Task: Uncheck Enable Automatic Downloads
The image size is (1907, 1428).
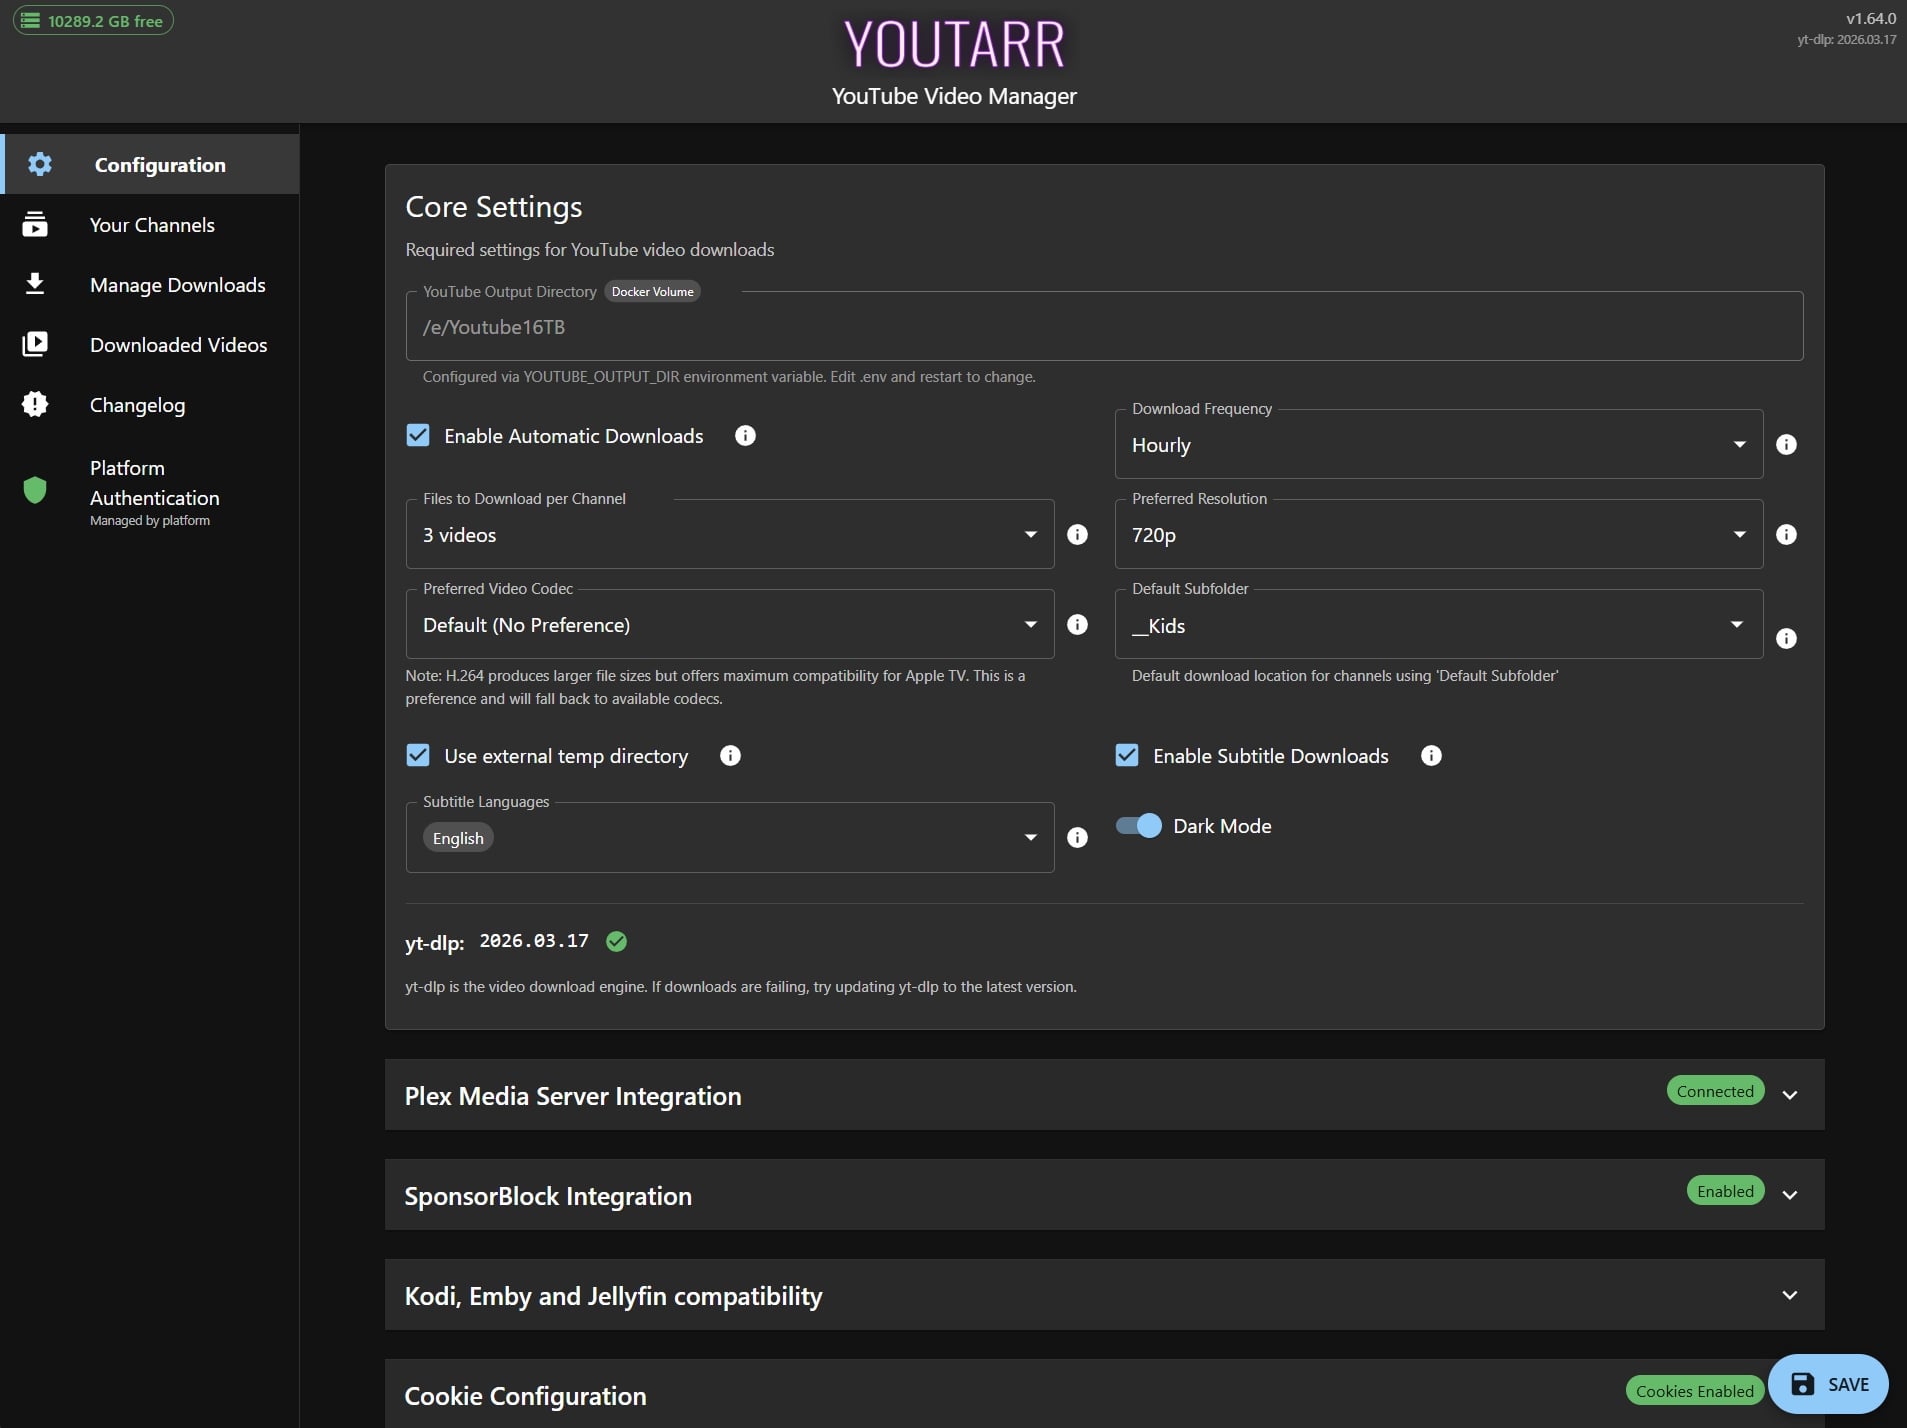Action: [417, 435]
